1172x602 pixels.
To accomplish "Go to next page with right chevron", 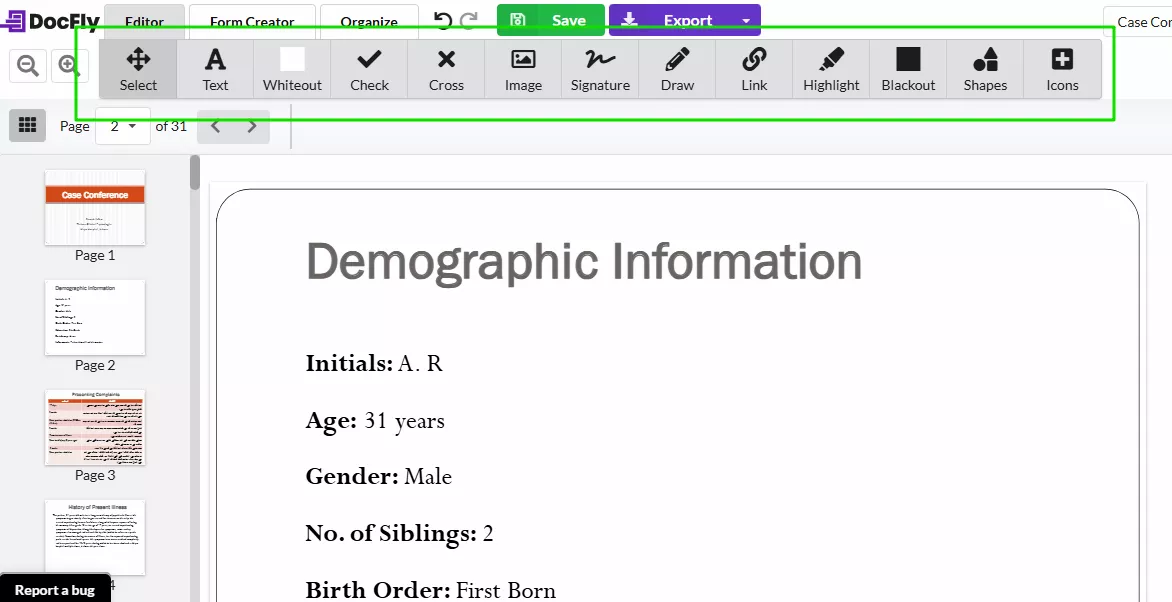I will click(252, 126).
